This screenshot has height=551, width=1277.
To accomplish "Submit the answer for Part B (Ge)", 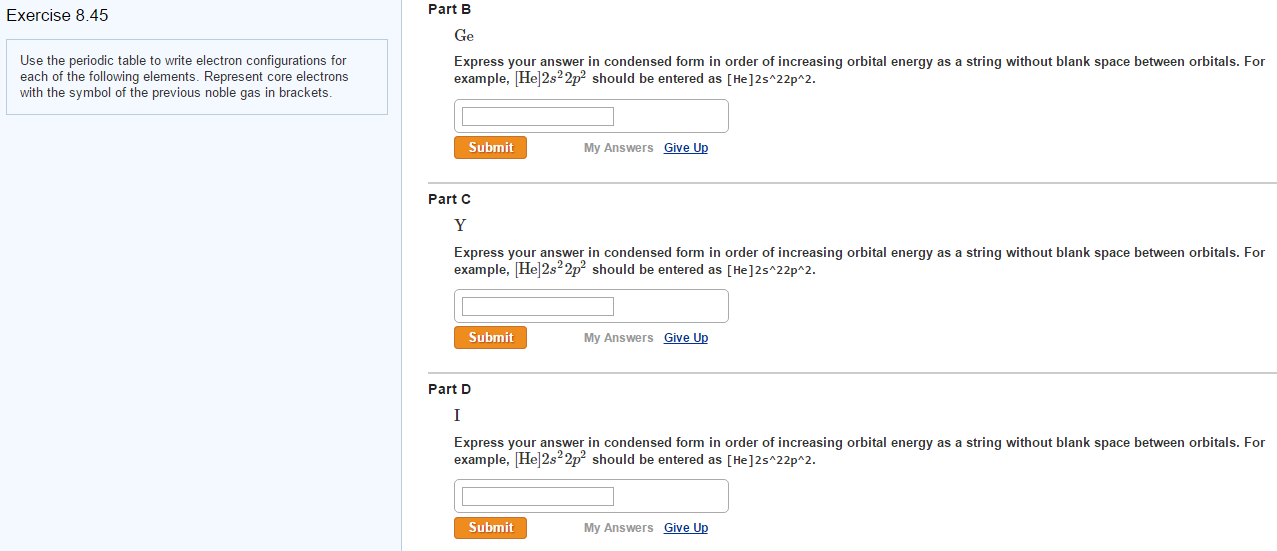I will click(490, 148).
